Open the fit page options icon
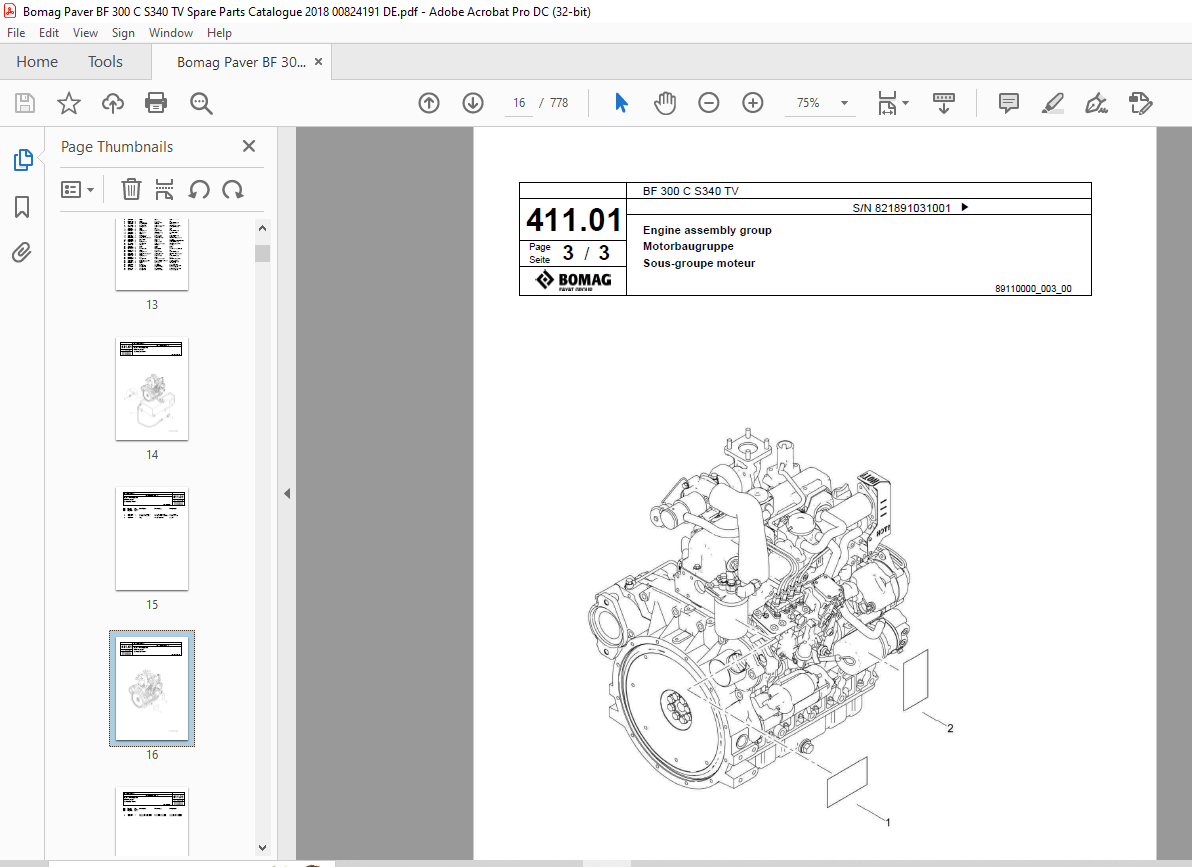 pos(887,103)
